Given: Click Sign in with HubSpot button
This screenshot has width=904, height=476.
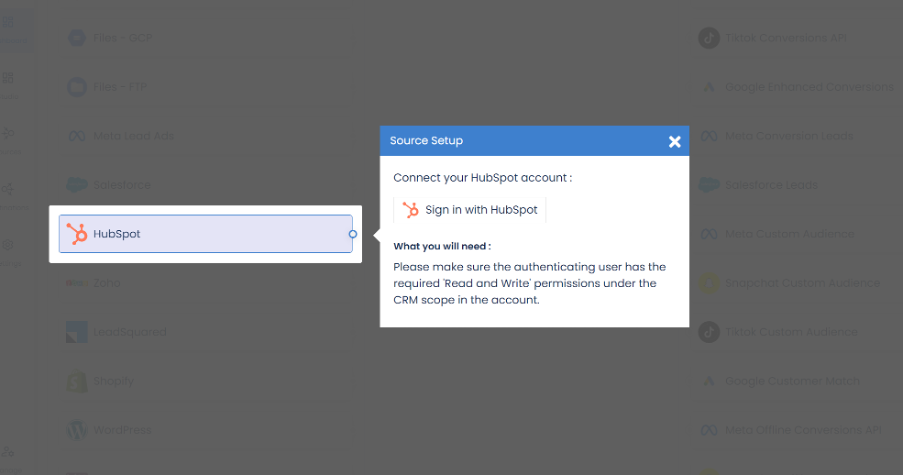Looking at the screenshot, I should 469,210.
